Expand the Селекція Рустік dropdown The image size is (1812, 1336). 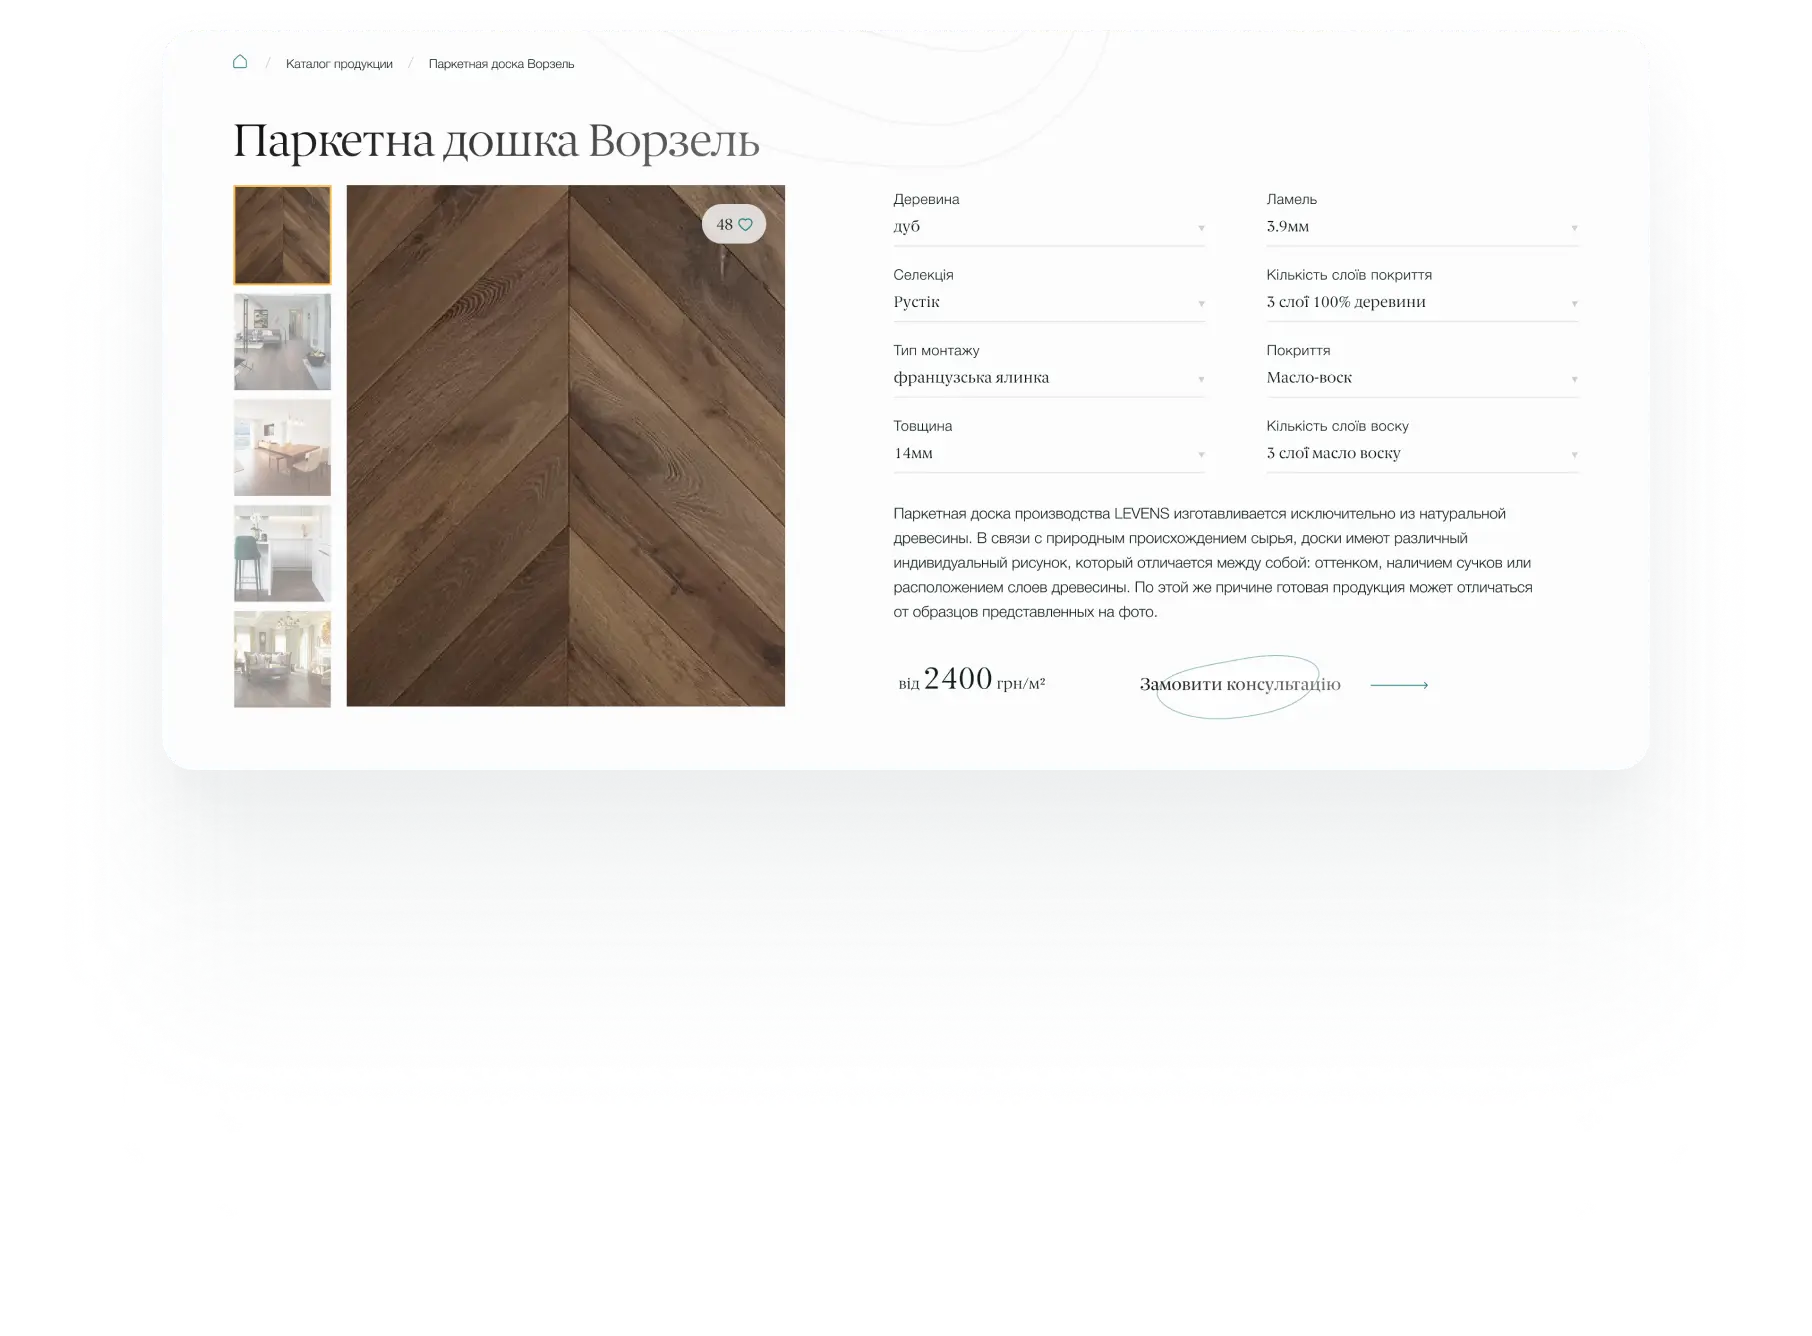coord(1049,303)
